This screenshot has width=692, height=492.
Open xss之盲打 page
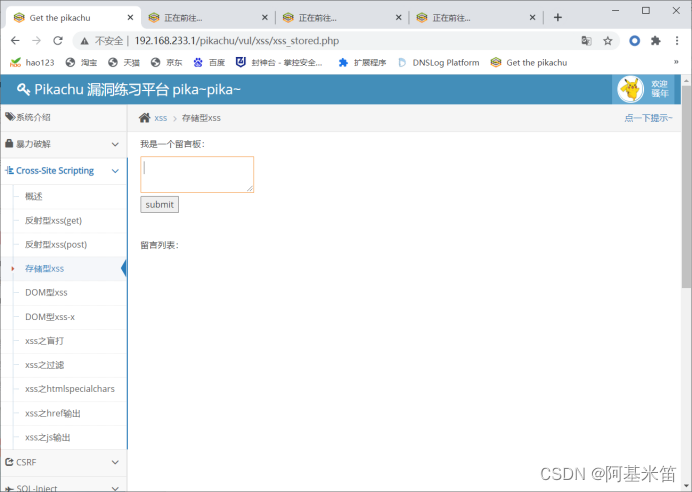point(45,341)
